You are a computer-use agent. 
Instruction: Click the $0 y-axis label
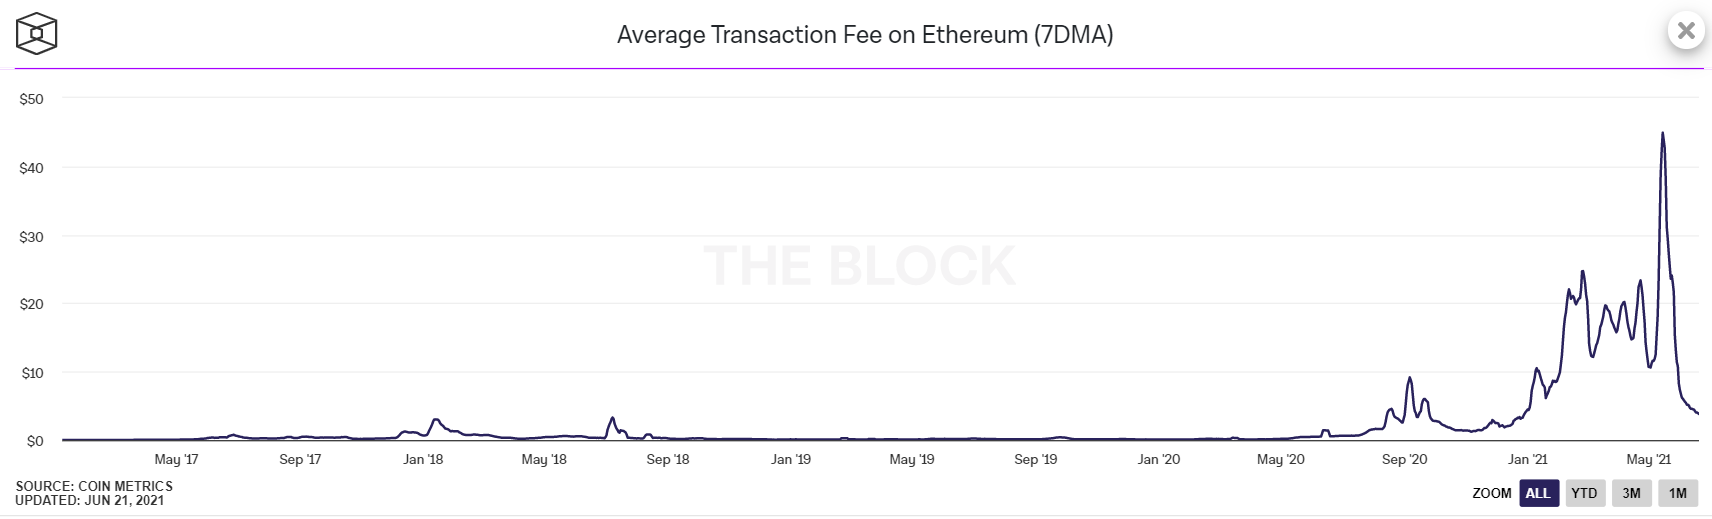(x=35, y=441)
